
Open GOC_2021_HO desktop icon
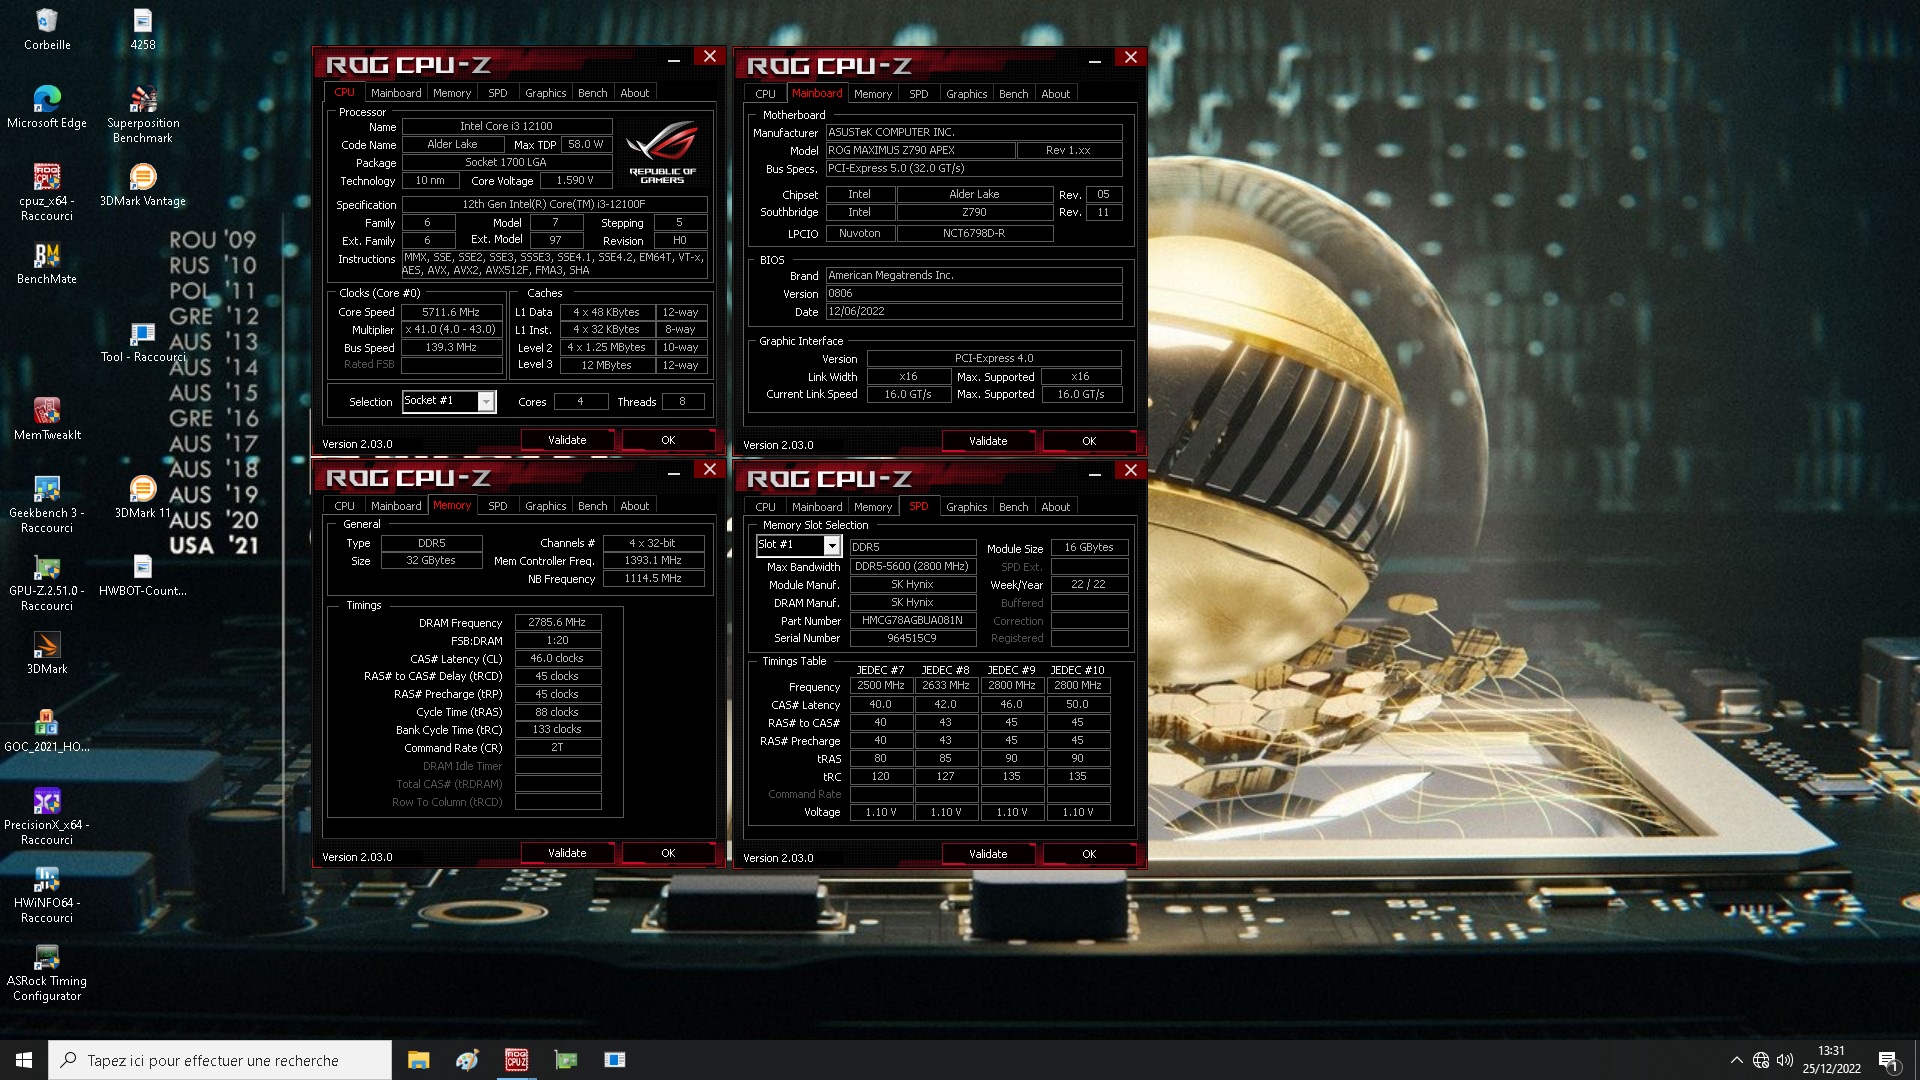point(47,731)
